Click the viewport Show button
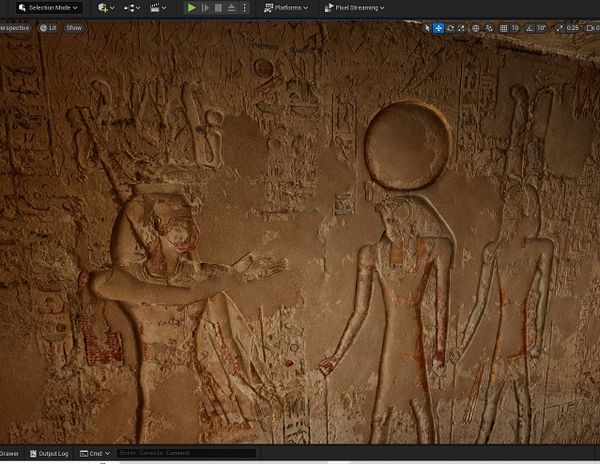Screen dimensions: 600x464 click(74, 28)
